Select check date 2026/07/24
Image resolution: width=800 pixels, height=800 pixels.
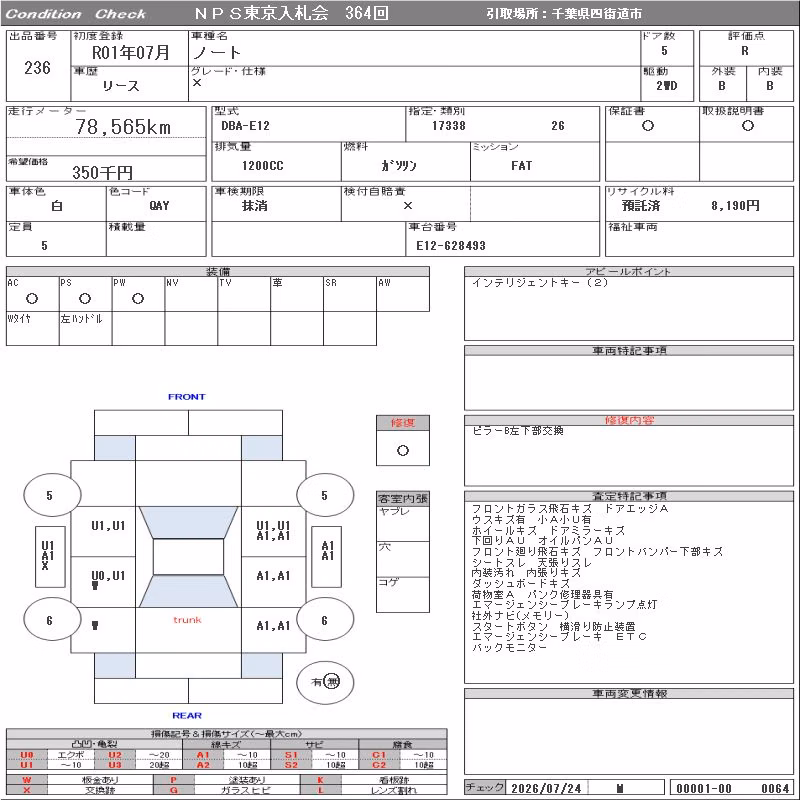(546, 788)
